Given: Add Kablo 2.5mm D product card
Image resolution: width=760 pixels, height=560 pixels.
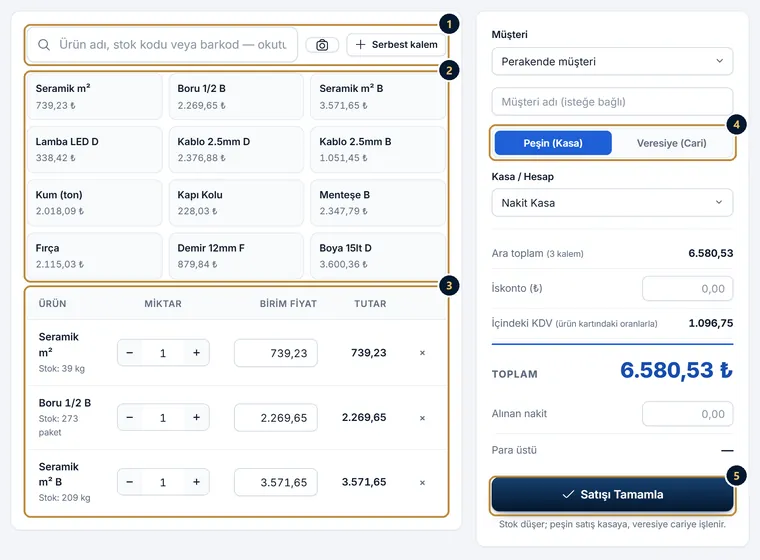Looking at the screenshot, I should [x=236, y=149].
